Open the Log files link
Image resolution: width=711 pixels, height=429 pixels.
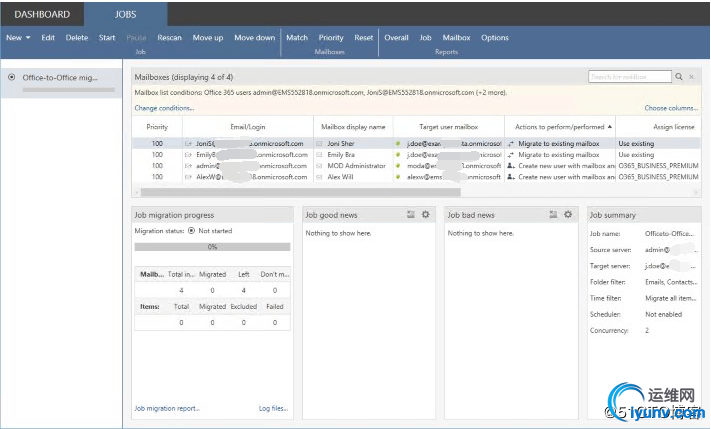273,409
